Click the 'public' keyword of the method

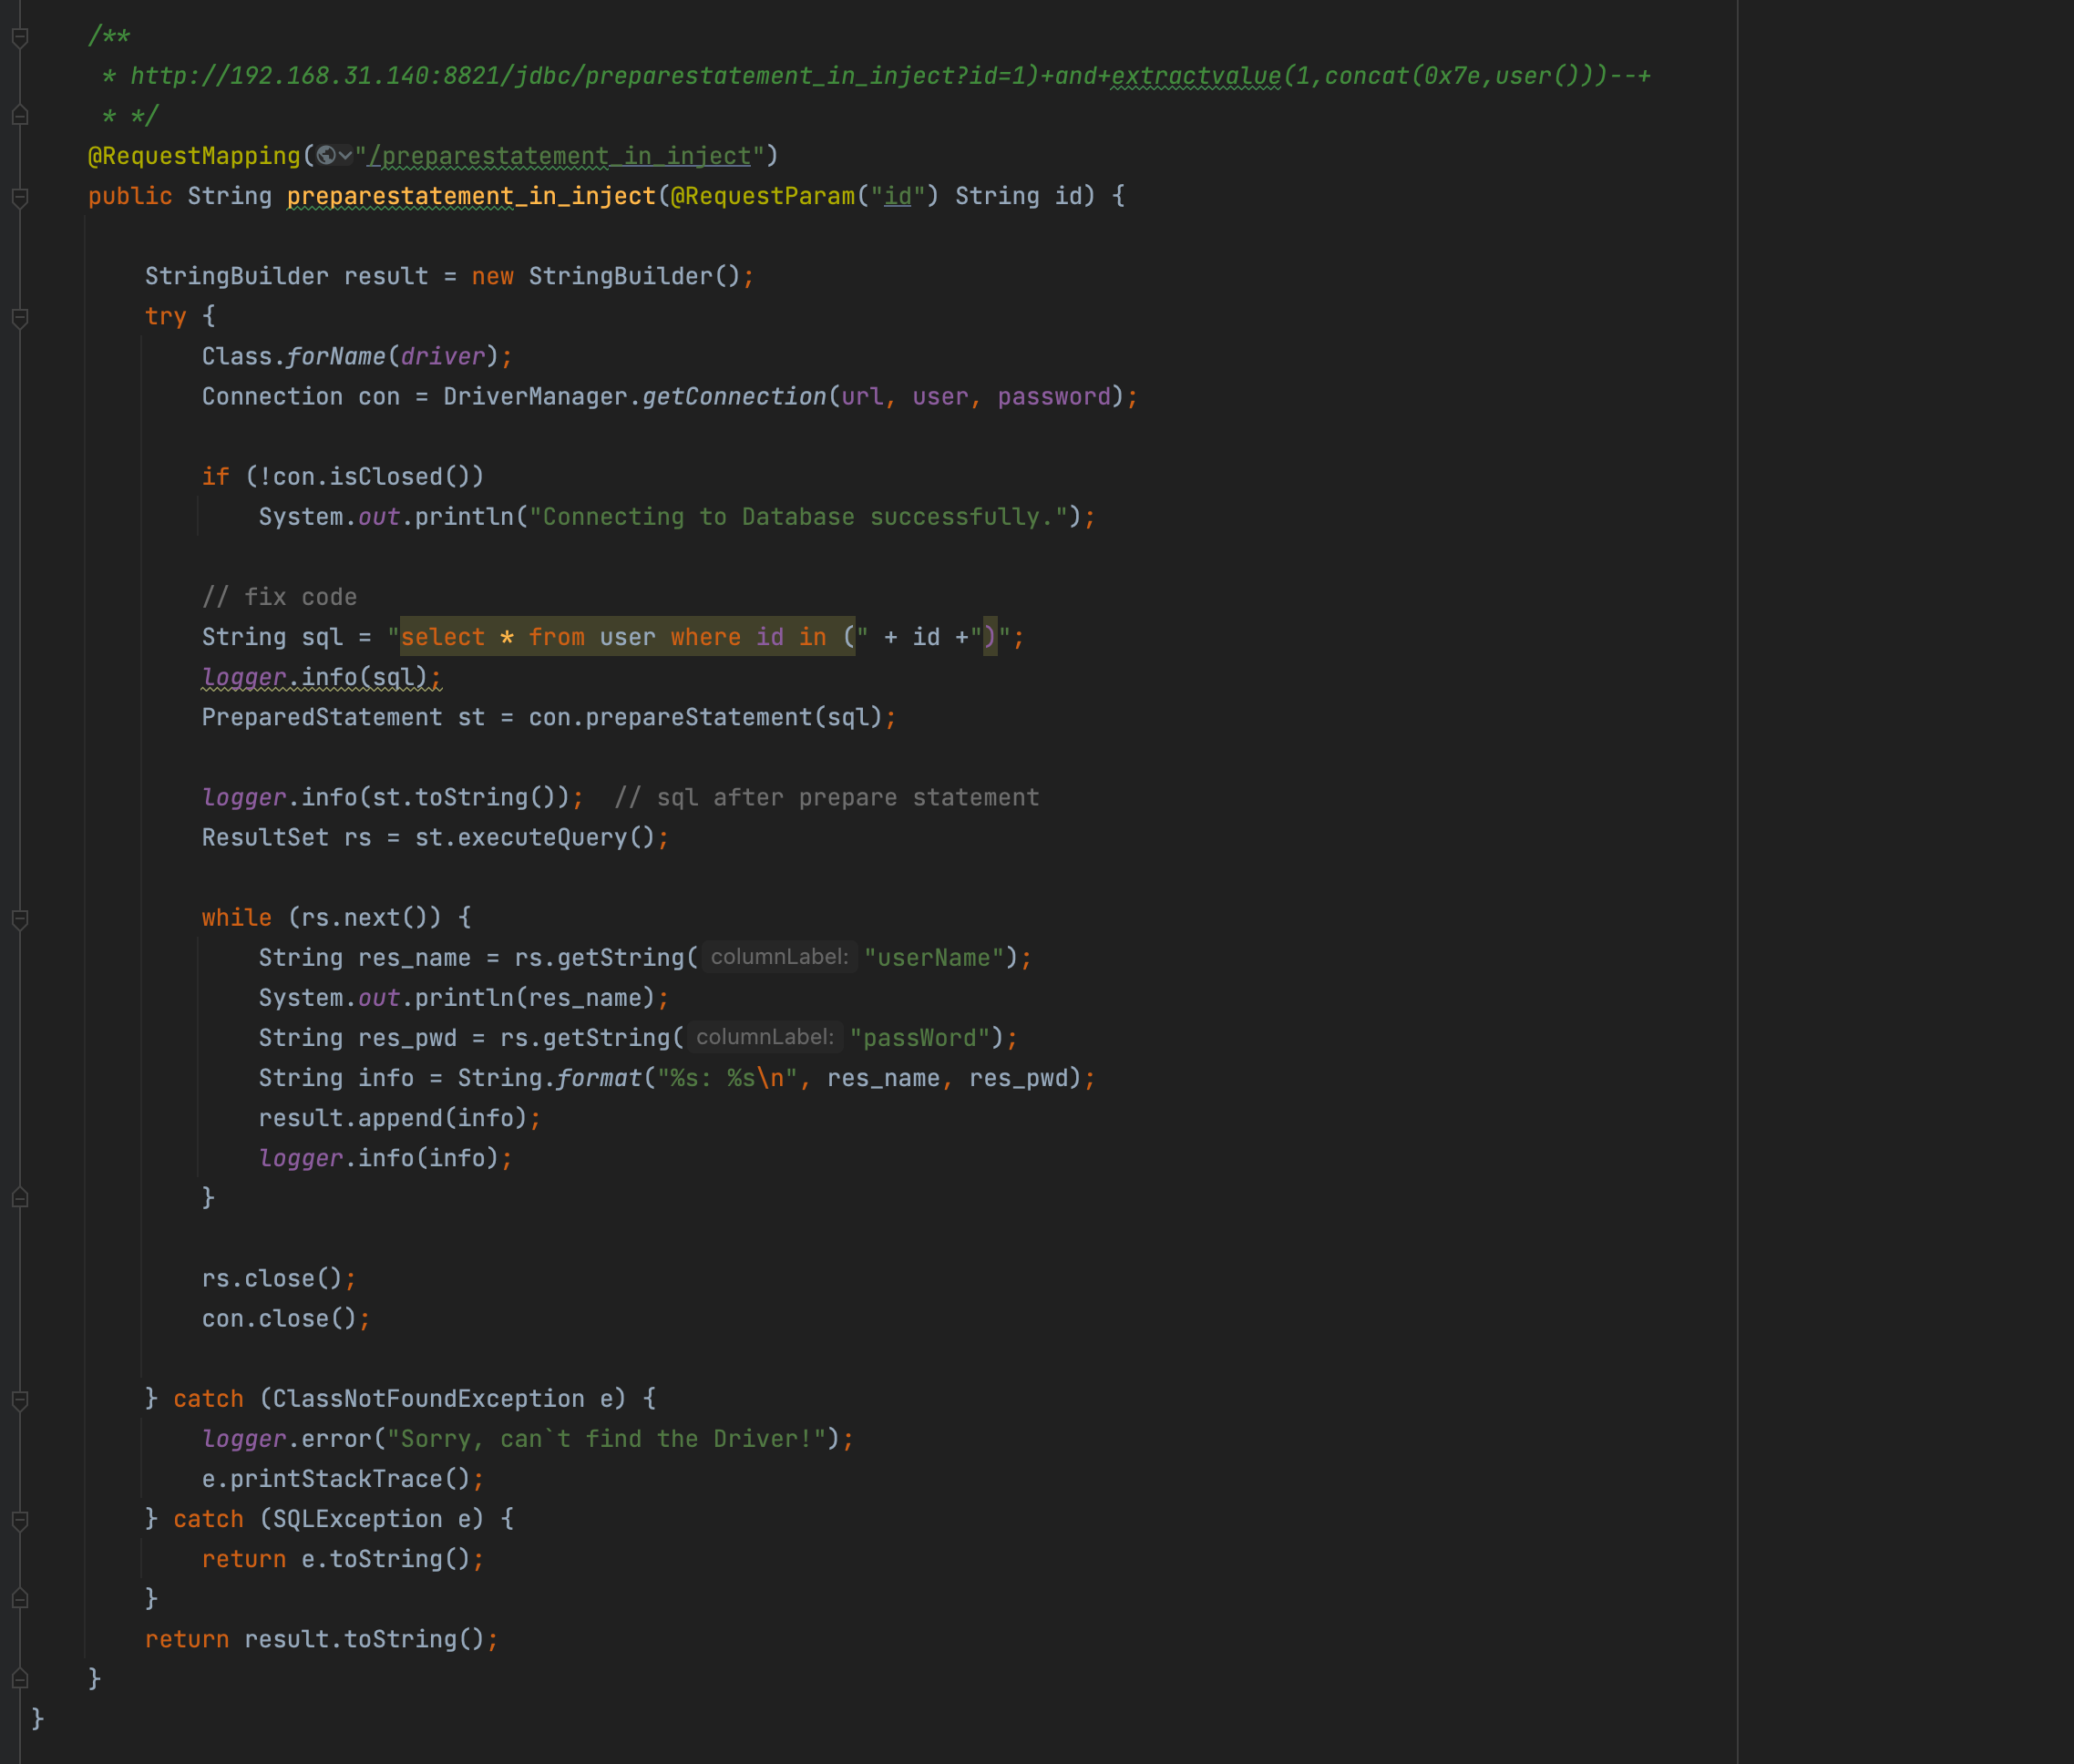tap(130, 197)
